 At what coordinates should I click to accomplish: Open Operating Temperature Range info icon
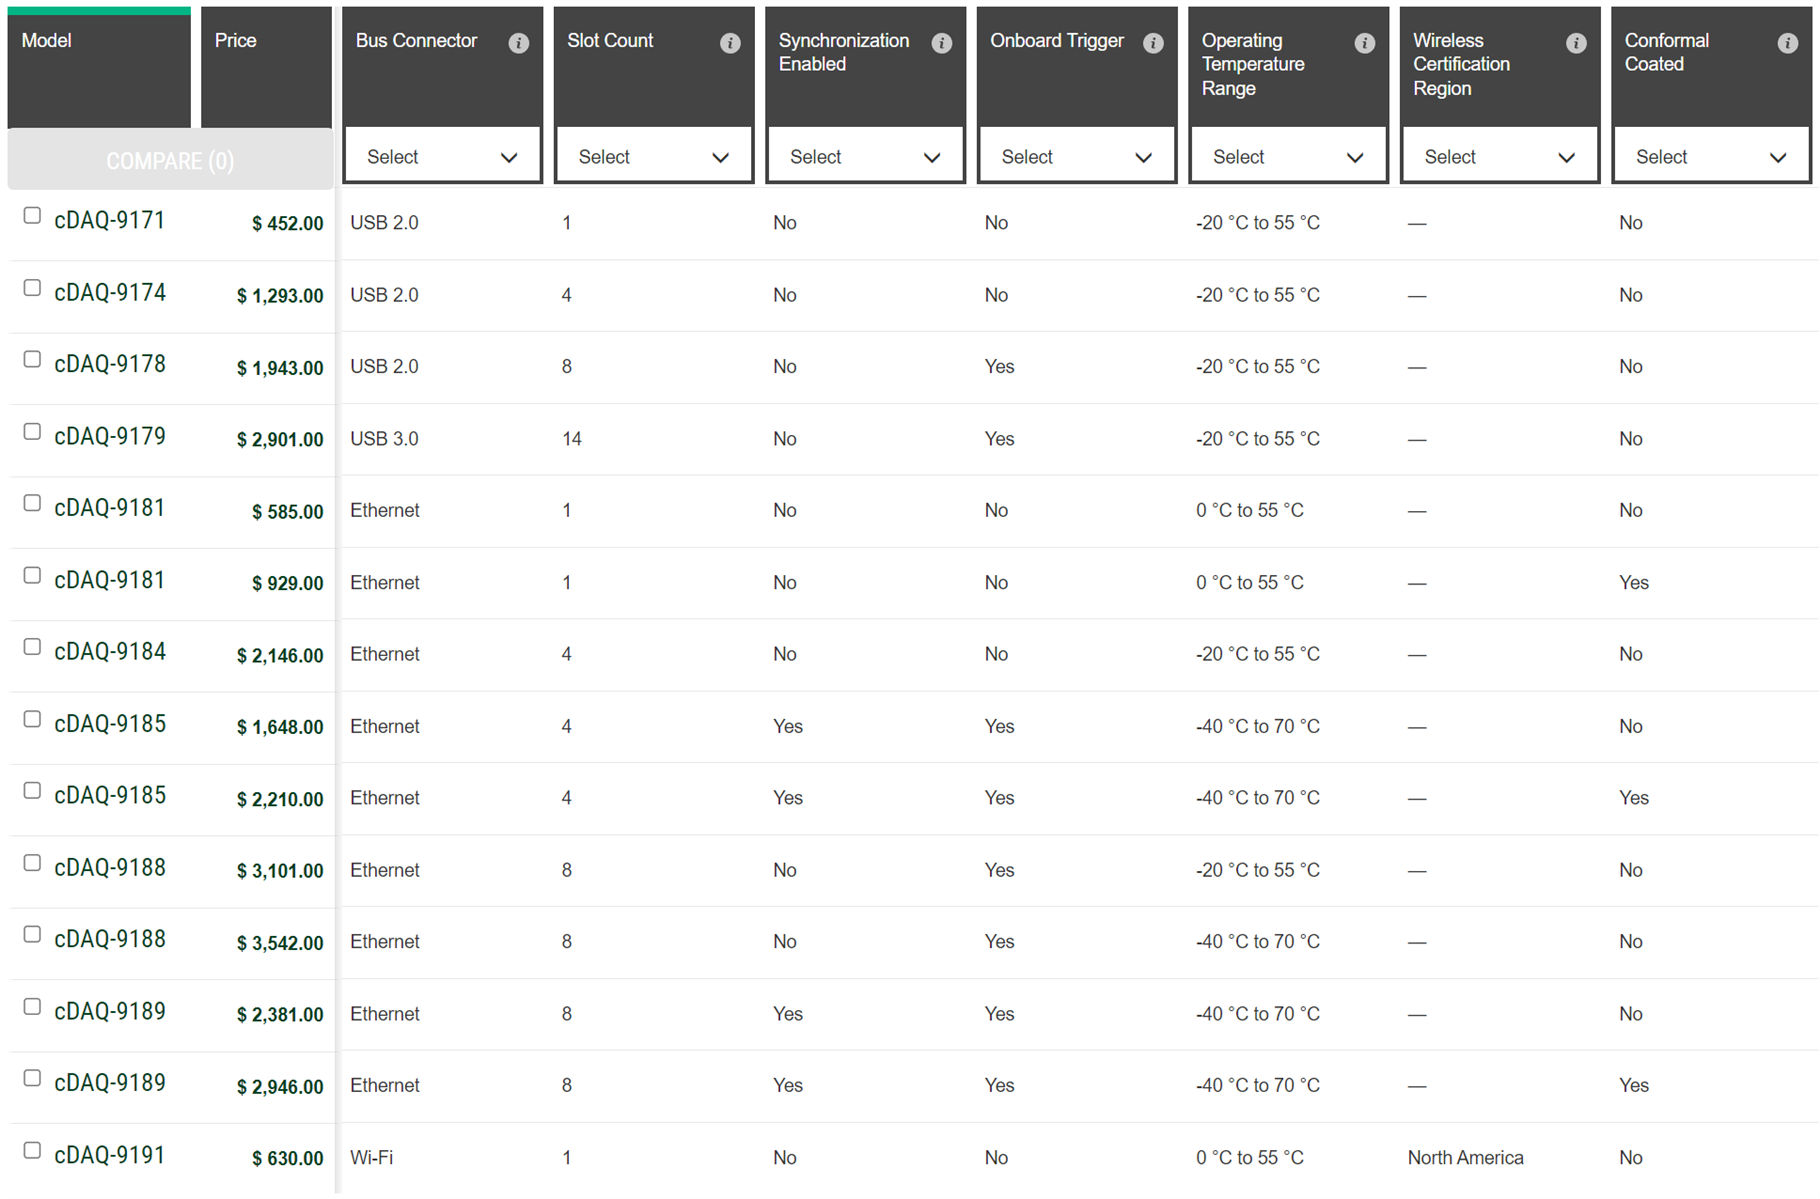[x=1364, y=43]
